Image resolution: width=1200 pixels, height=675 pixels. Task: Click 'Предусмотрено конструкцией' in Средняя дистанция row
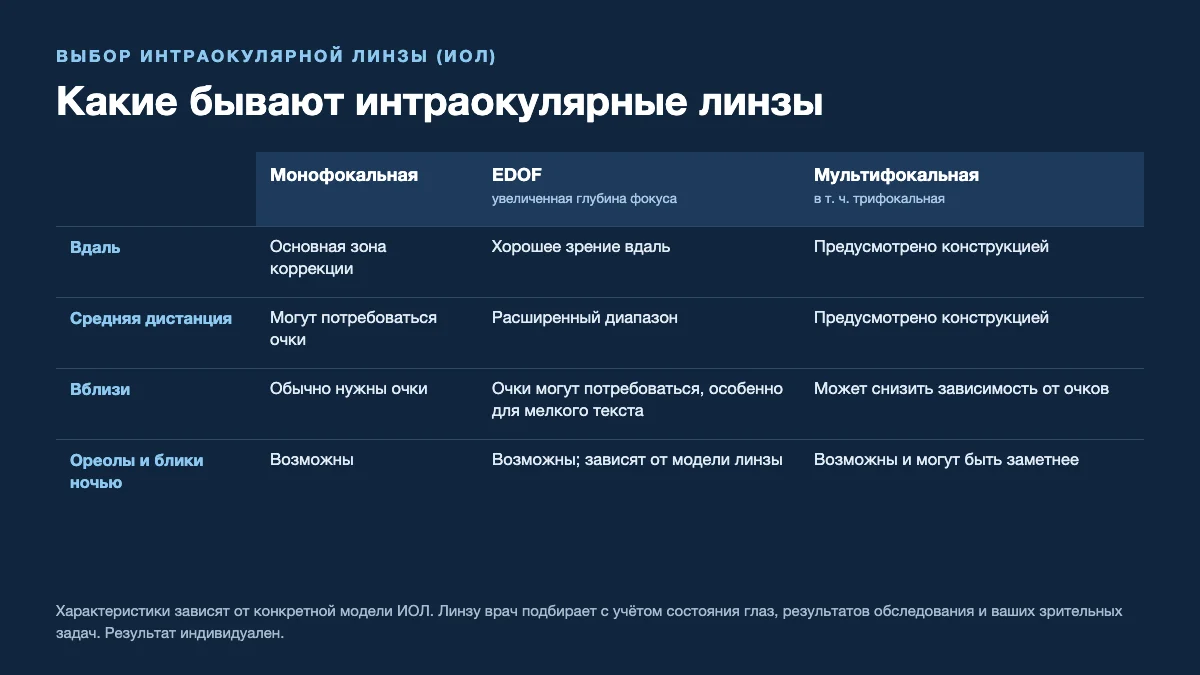point(931,318)
